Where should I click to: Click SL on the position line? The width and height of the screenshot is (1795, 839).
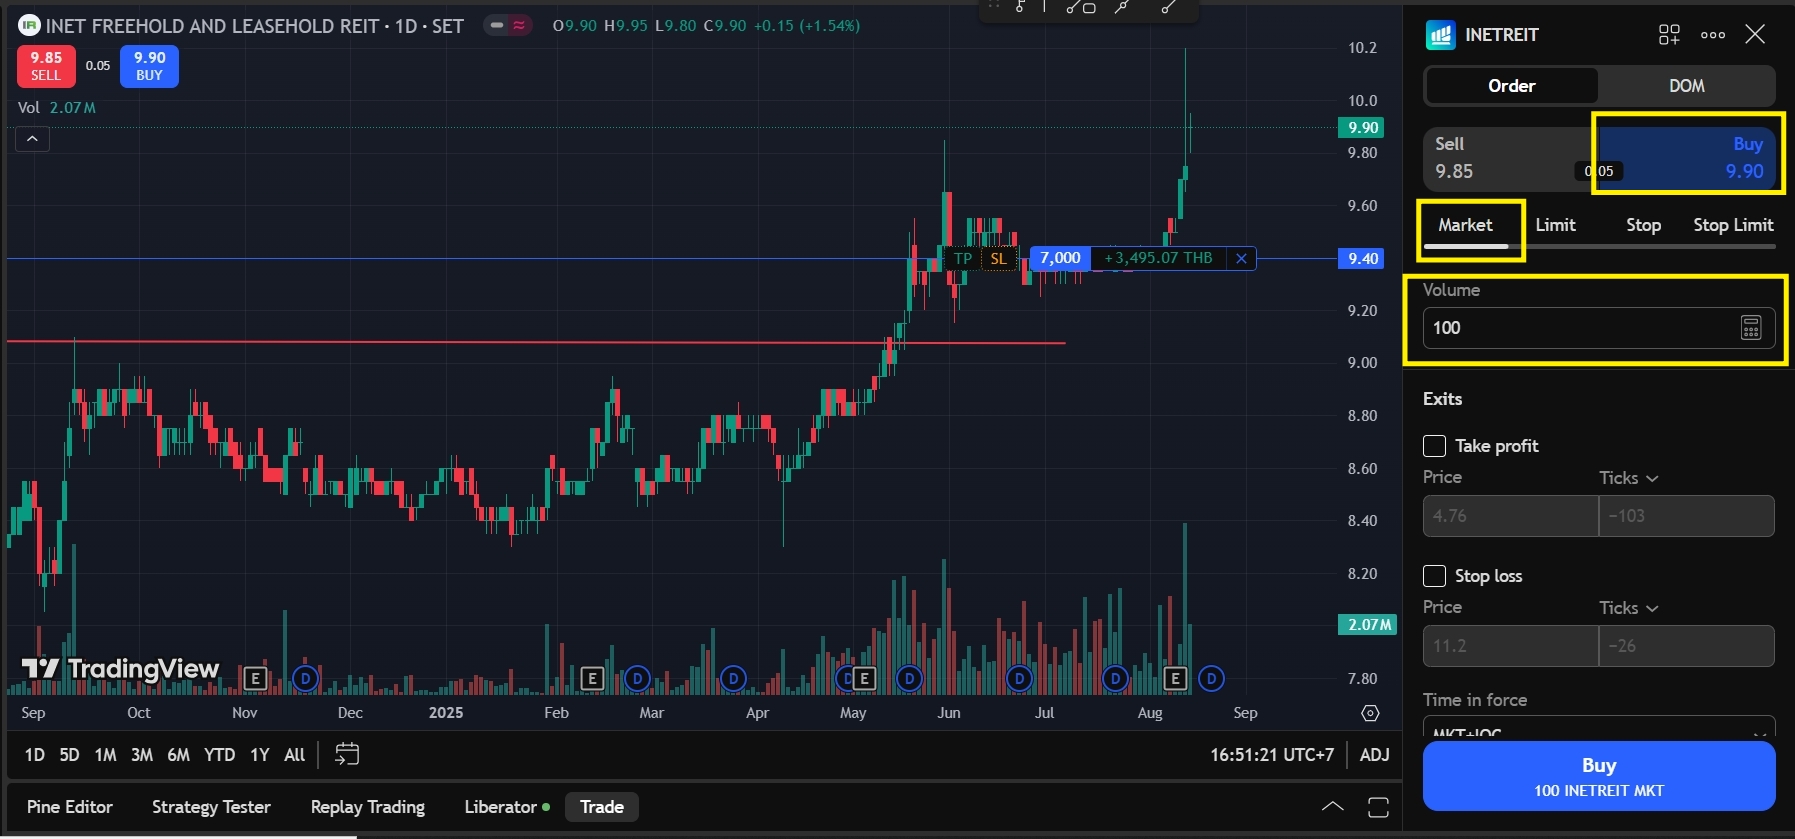[998, 258]
